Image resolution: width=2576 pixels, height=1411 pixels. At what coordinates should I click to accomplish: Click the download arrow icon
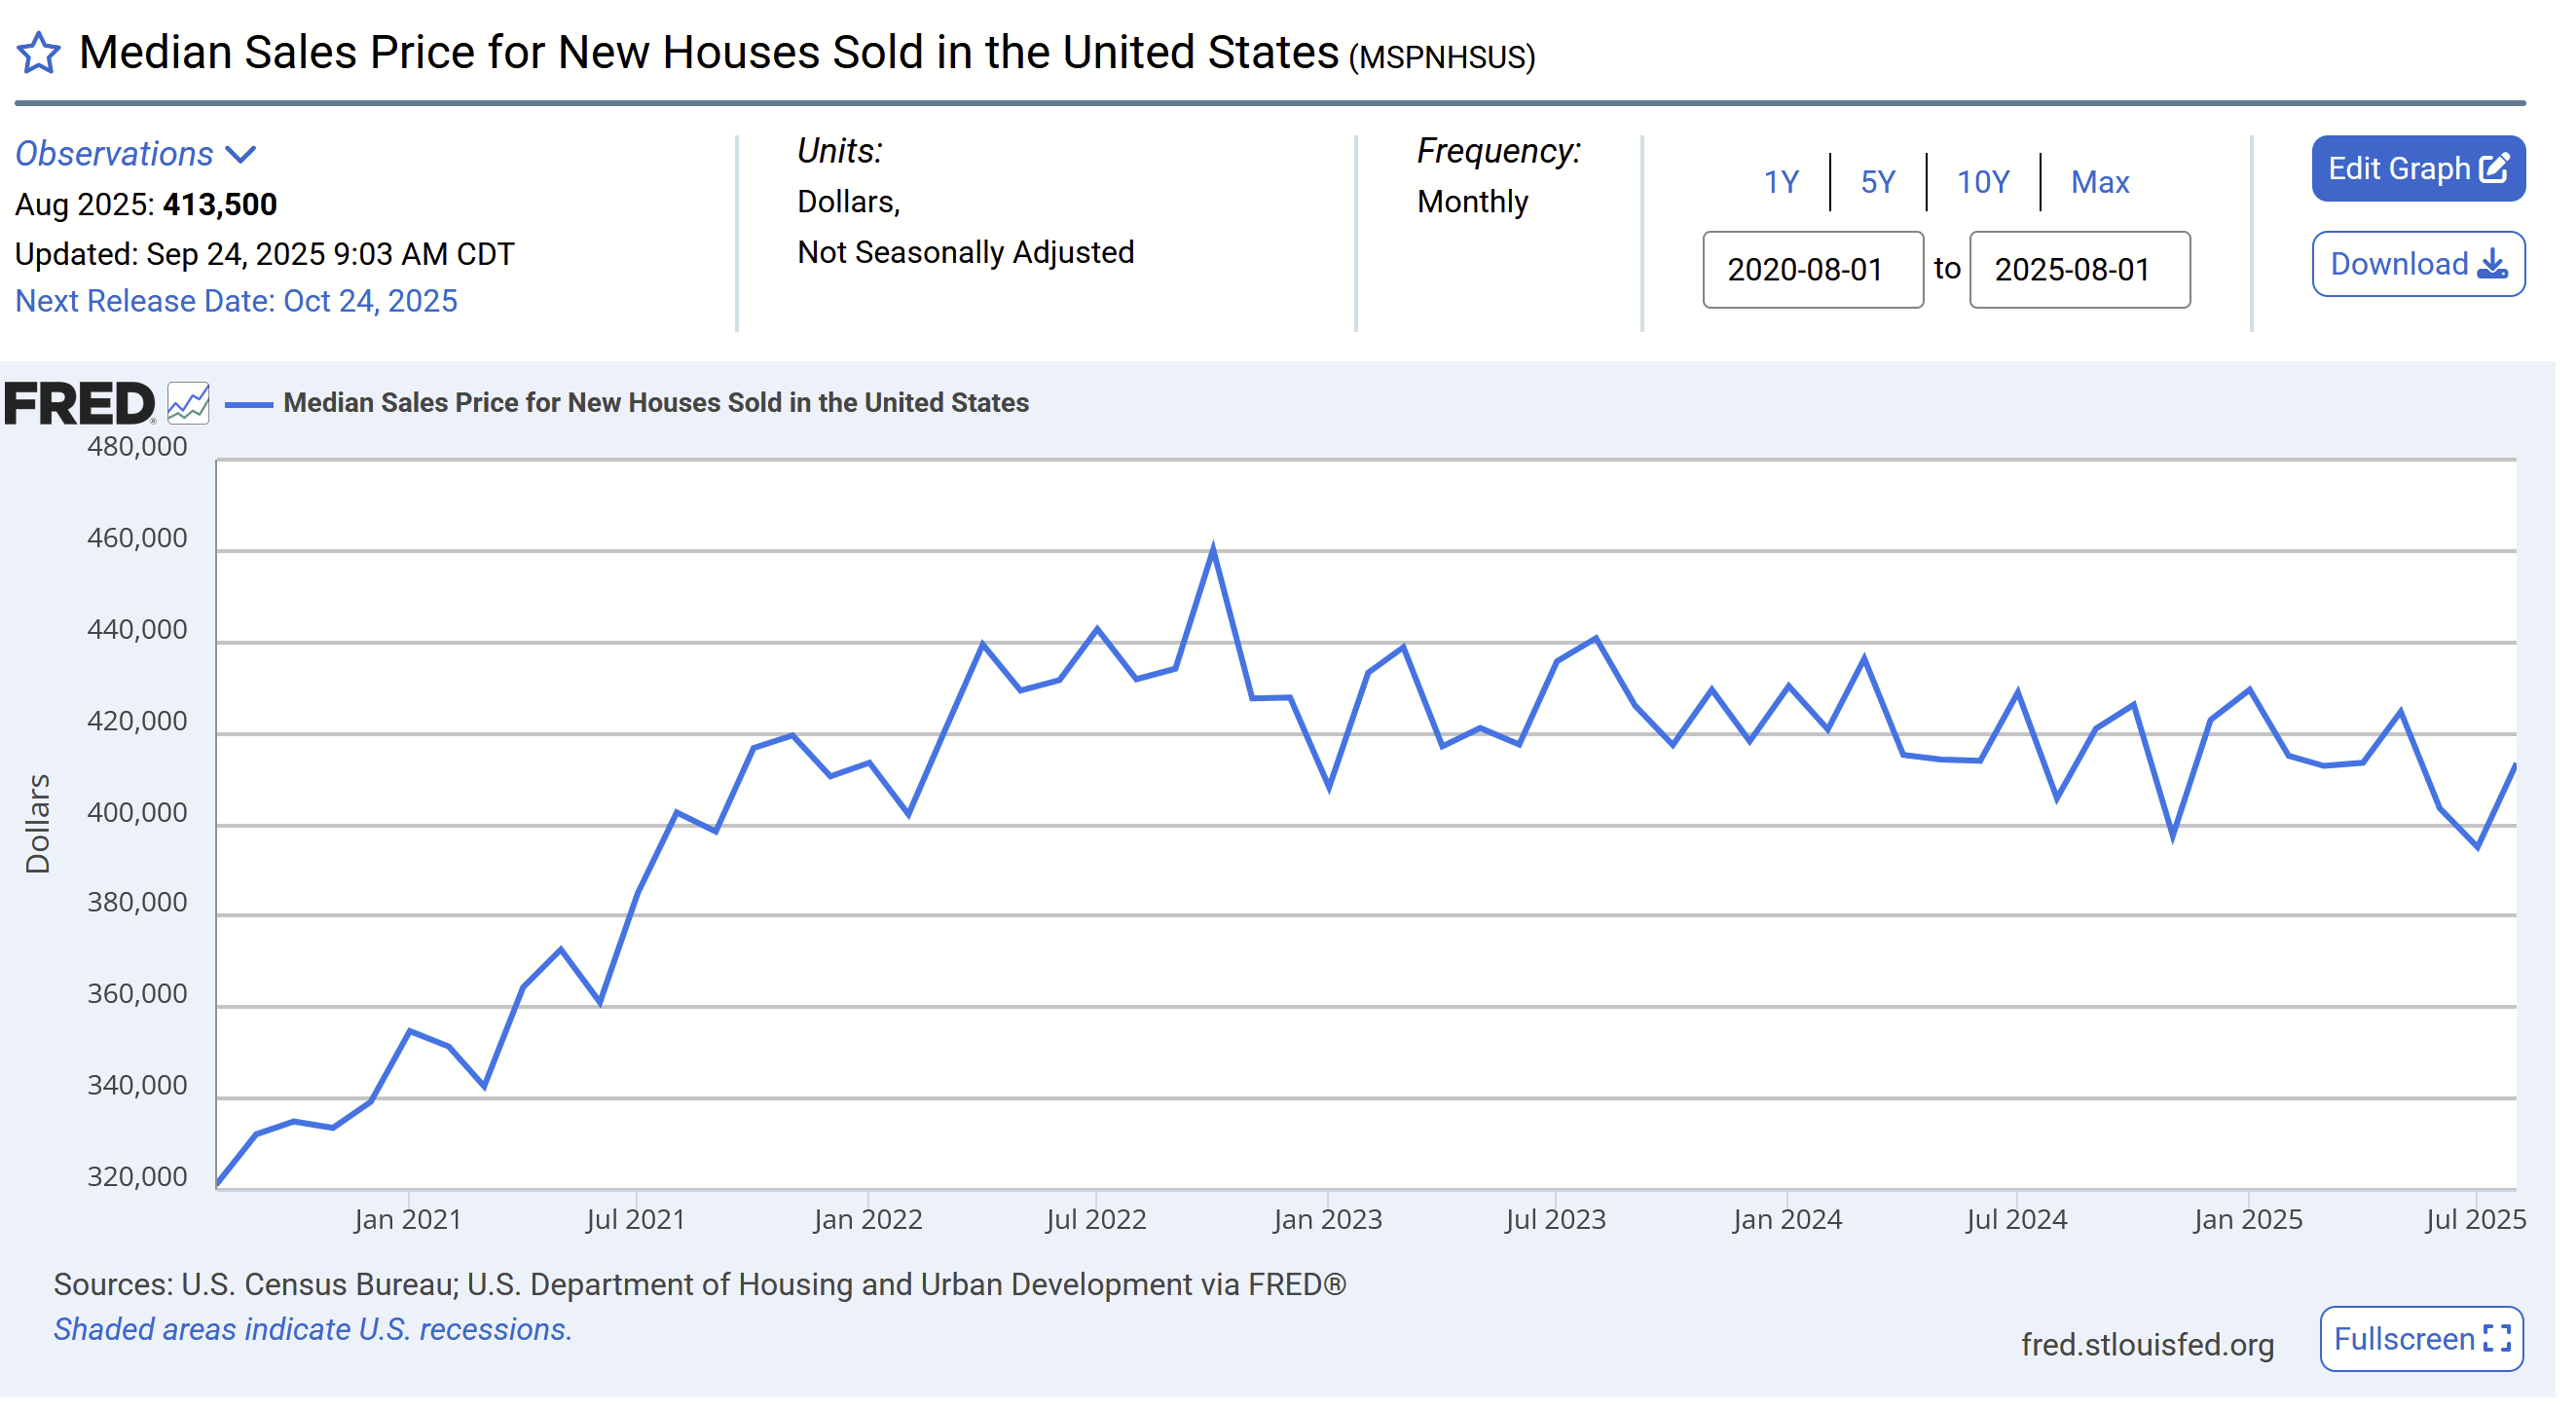[2493, 265]
